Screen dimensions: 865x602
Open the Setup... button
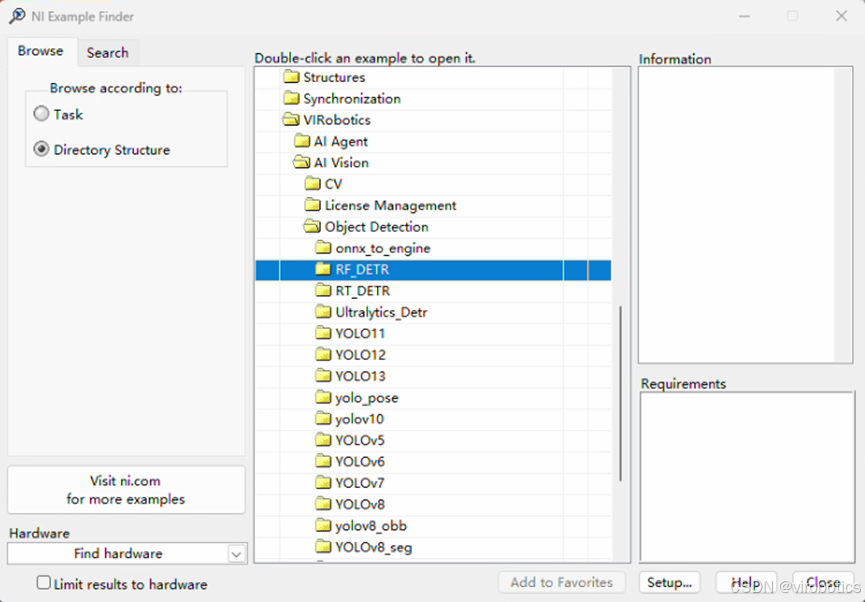pyautogui.click(x=669, y=582)
